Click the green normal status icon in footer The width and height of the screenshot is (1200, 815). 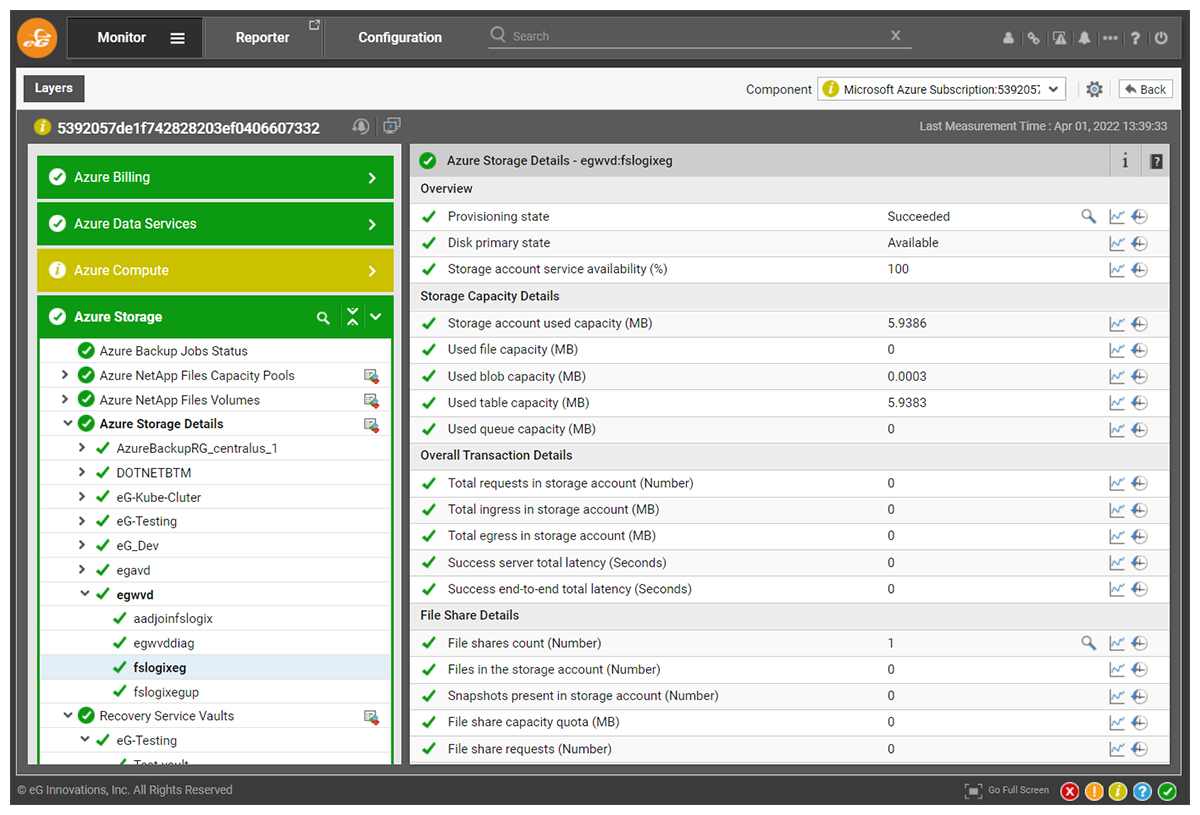tap(1167, 791)
